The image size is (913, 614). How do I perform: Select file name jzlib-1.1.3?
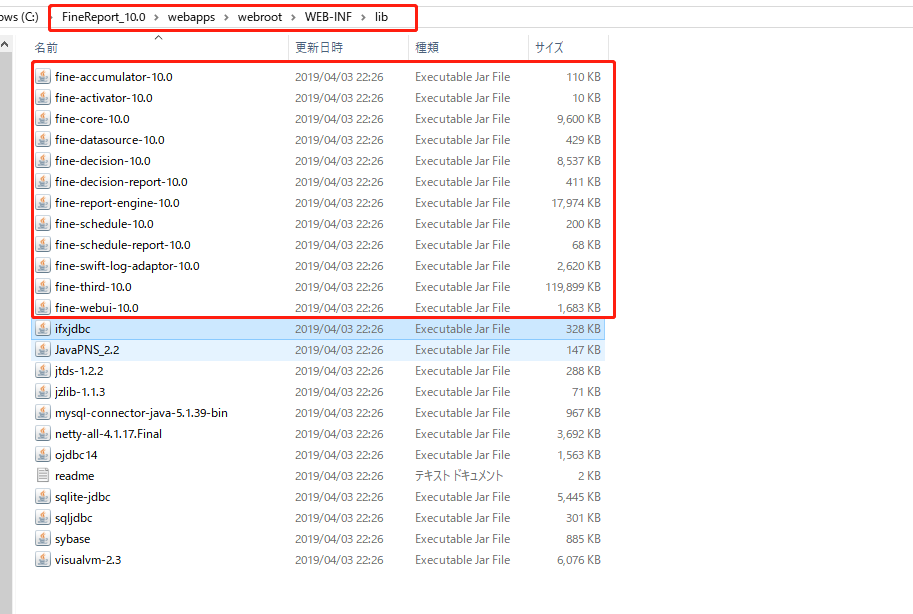pos(80,392)
